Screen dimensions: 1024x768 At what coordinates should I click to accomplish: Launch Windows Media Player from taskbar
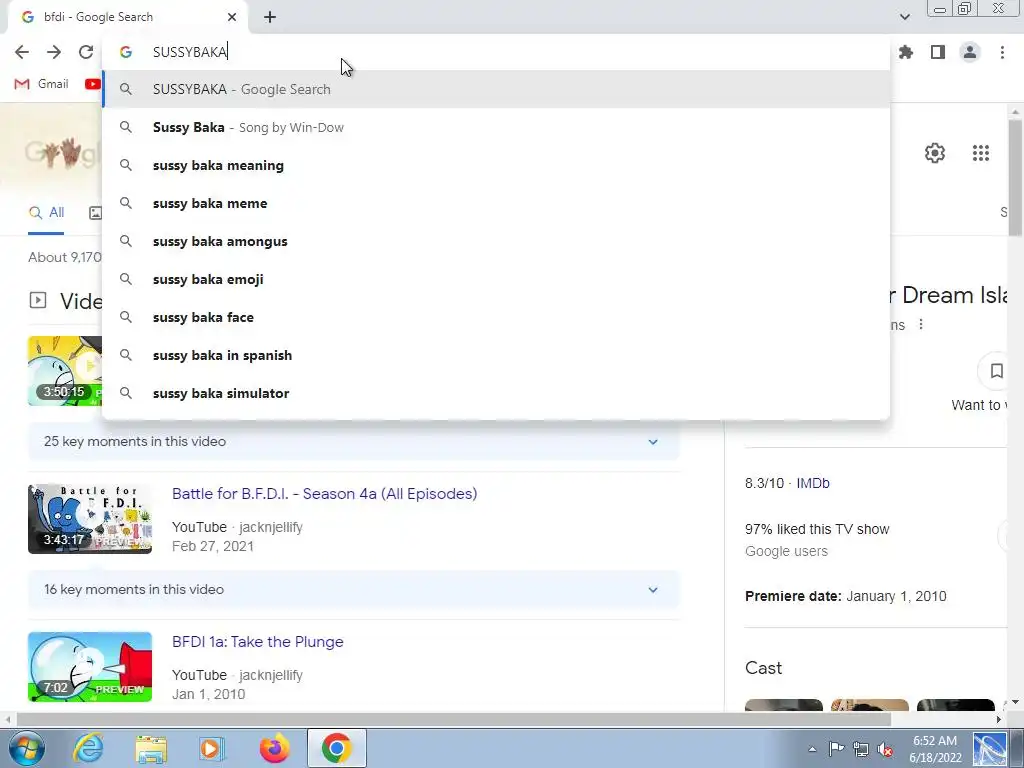point(211,748)
